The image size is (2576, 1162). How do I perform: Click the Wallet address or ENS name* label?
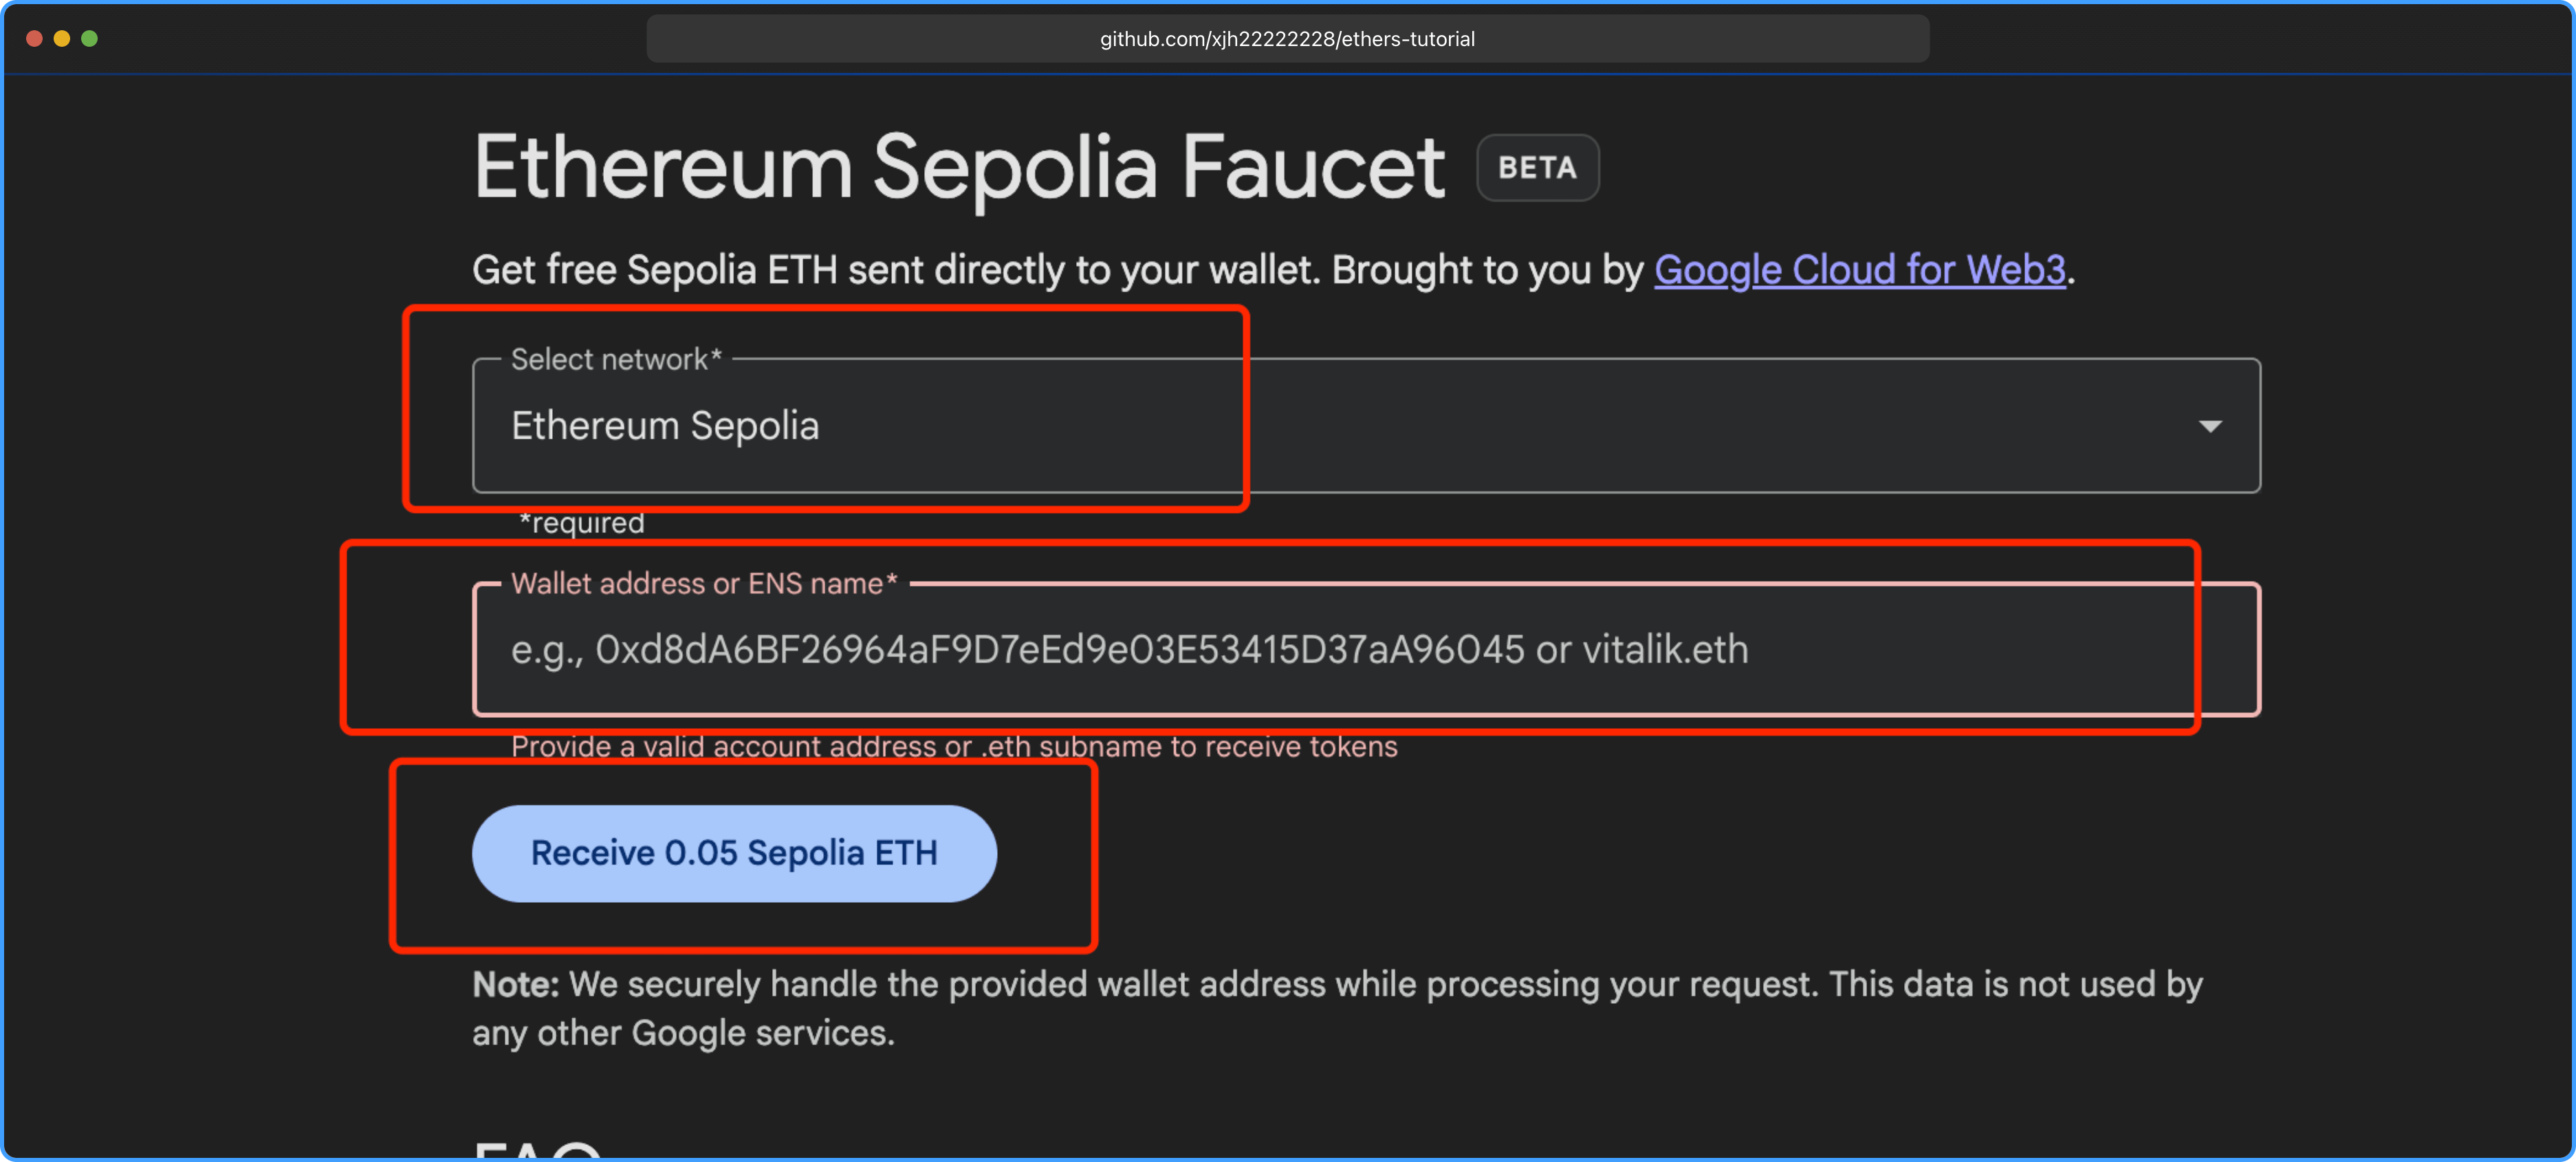tap(704, 583)
